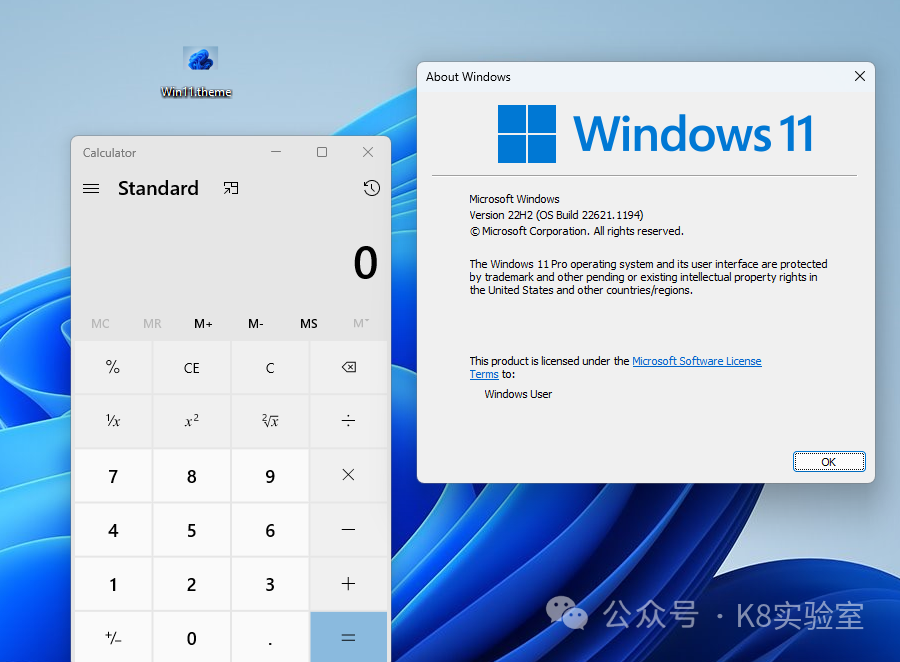Click digit 6 on the keypad
The width and height of the screenshot is (900, 662).
click(270, 529)
